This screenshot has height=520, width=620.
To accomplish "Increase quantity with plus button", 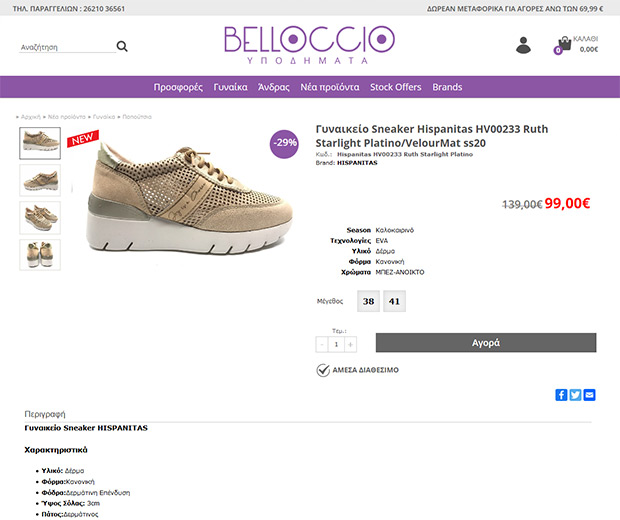I will [350, 344].
